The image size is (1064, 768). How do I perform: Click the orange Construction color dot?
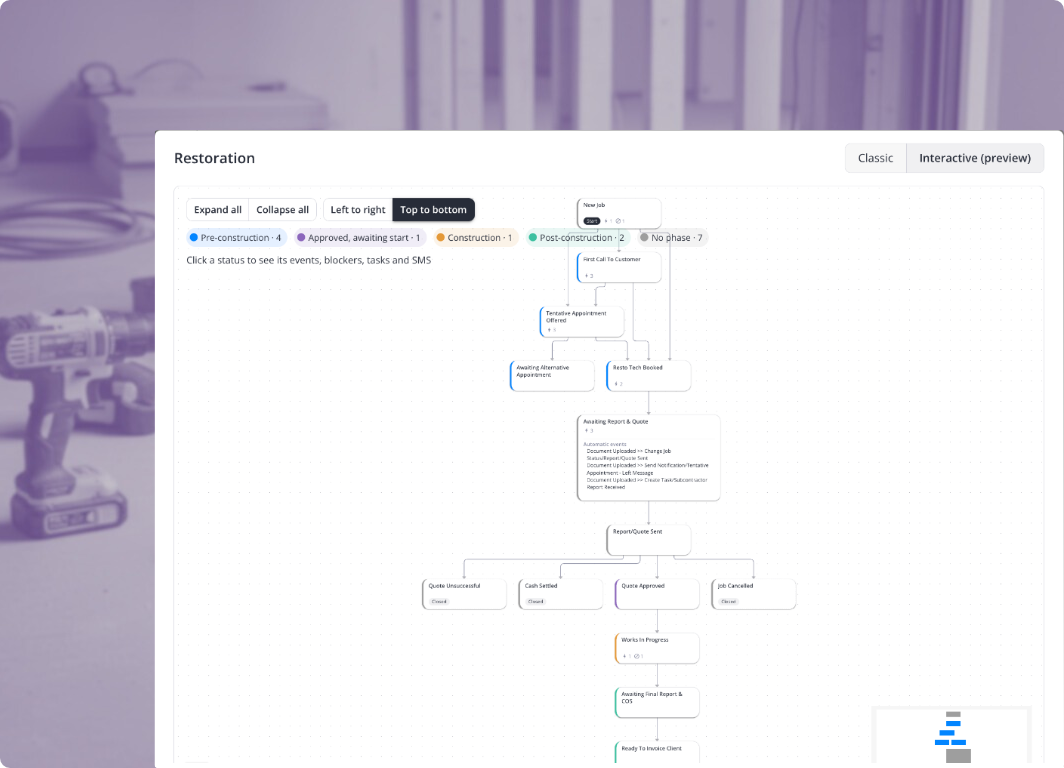[440, 237]
